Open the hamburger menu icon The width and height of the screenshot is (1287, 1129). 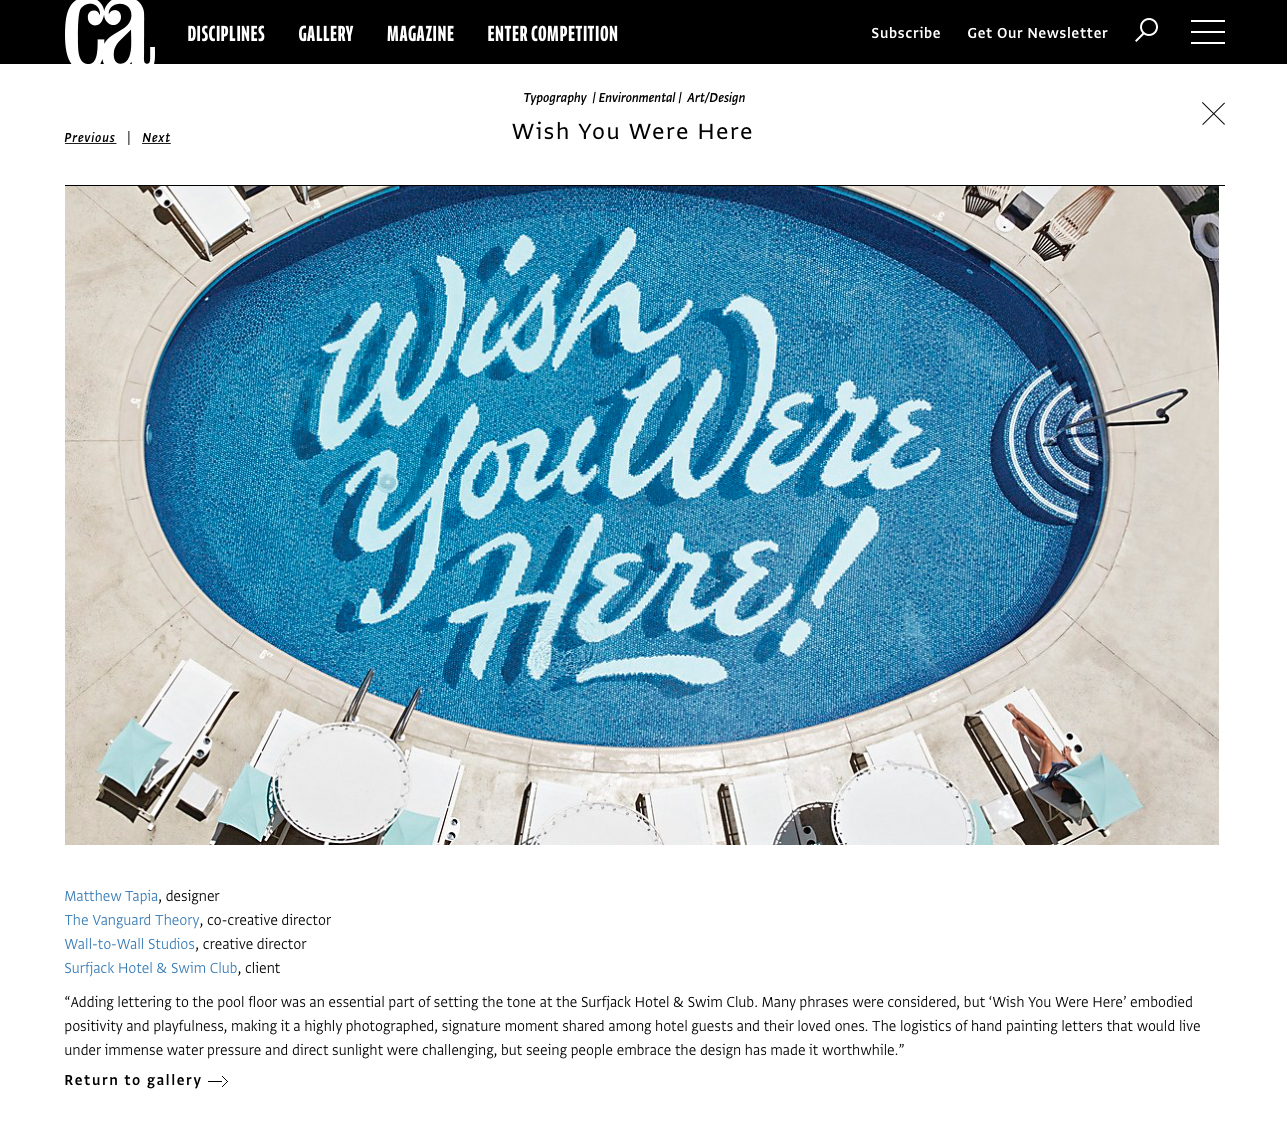tap(1208, 32)
